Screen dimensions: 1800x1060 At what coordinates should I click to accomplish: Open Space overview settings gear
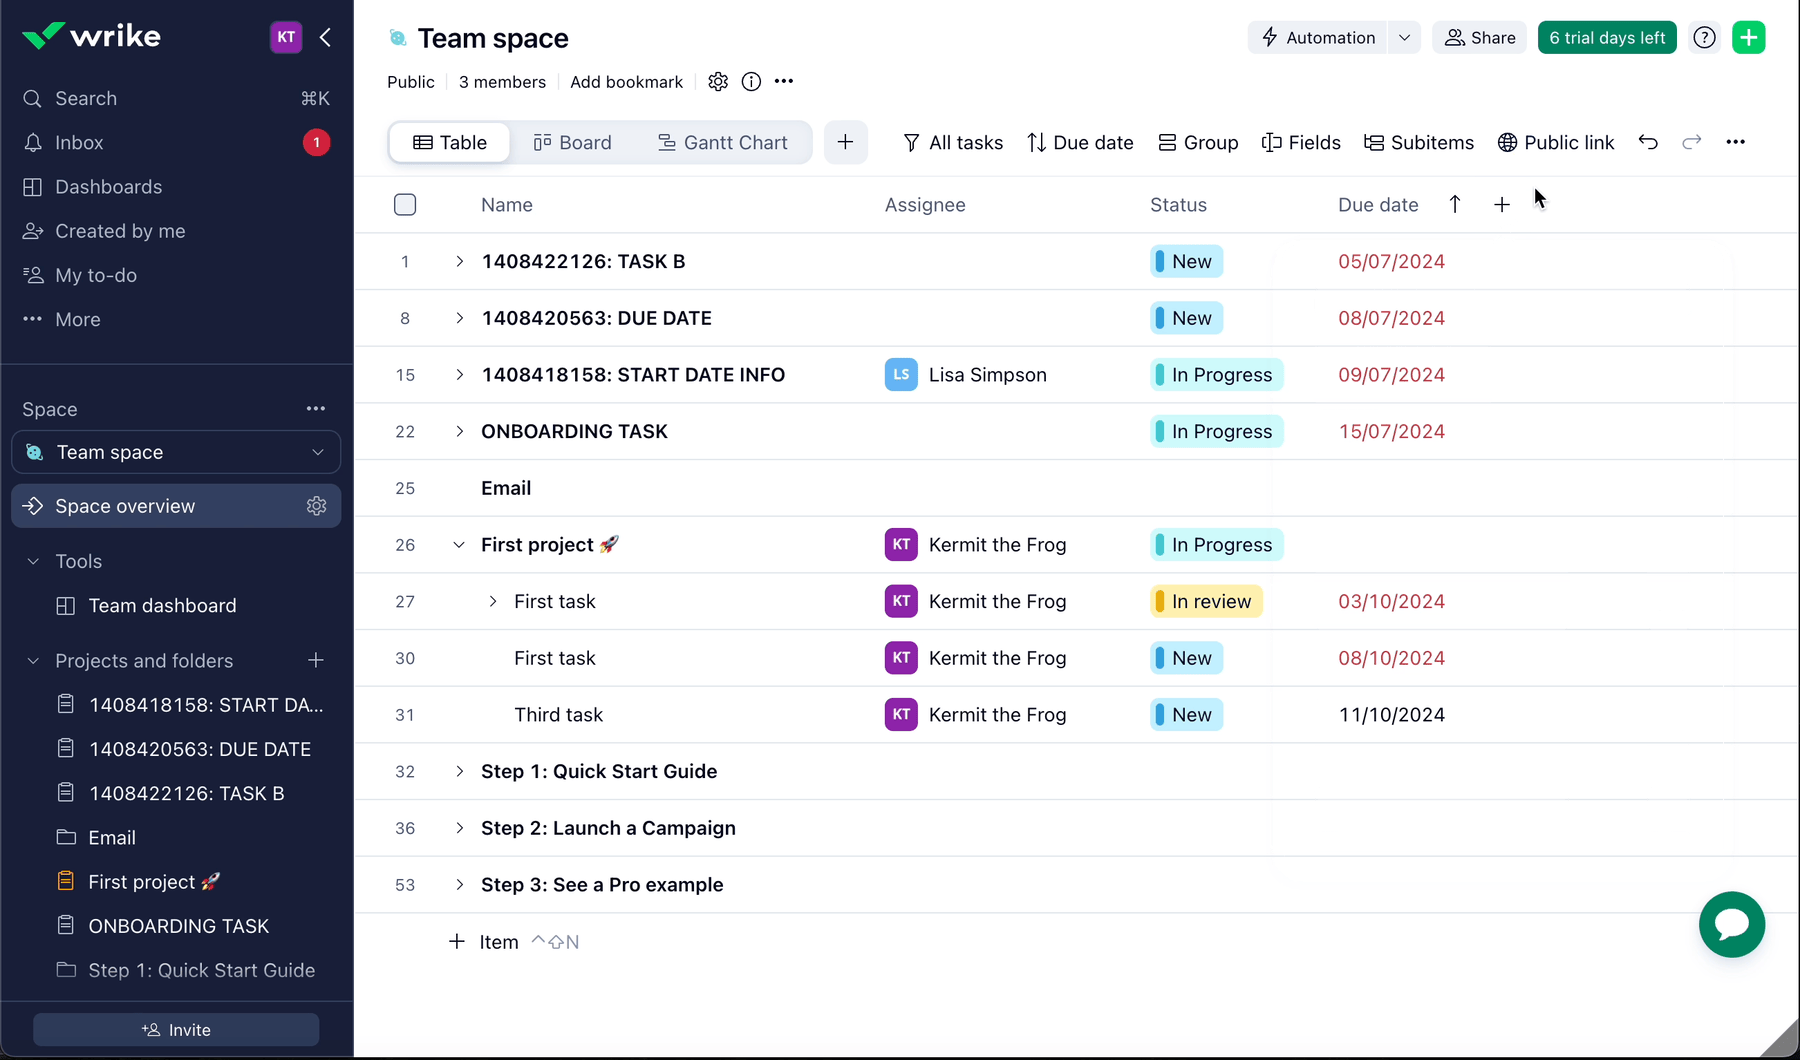pyautogui.click(x=316, y=505)
